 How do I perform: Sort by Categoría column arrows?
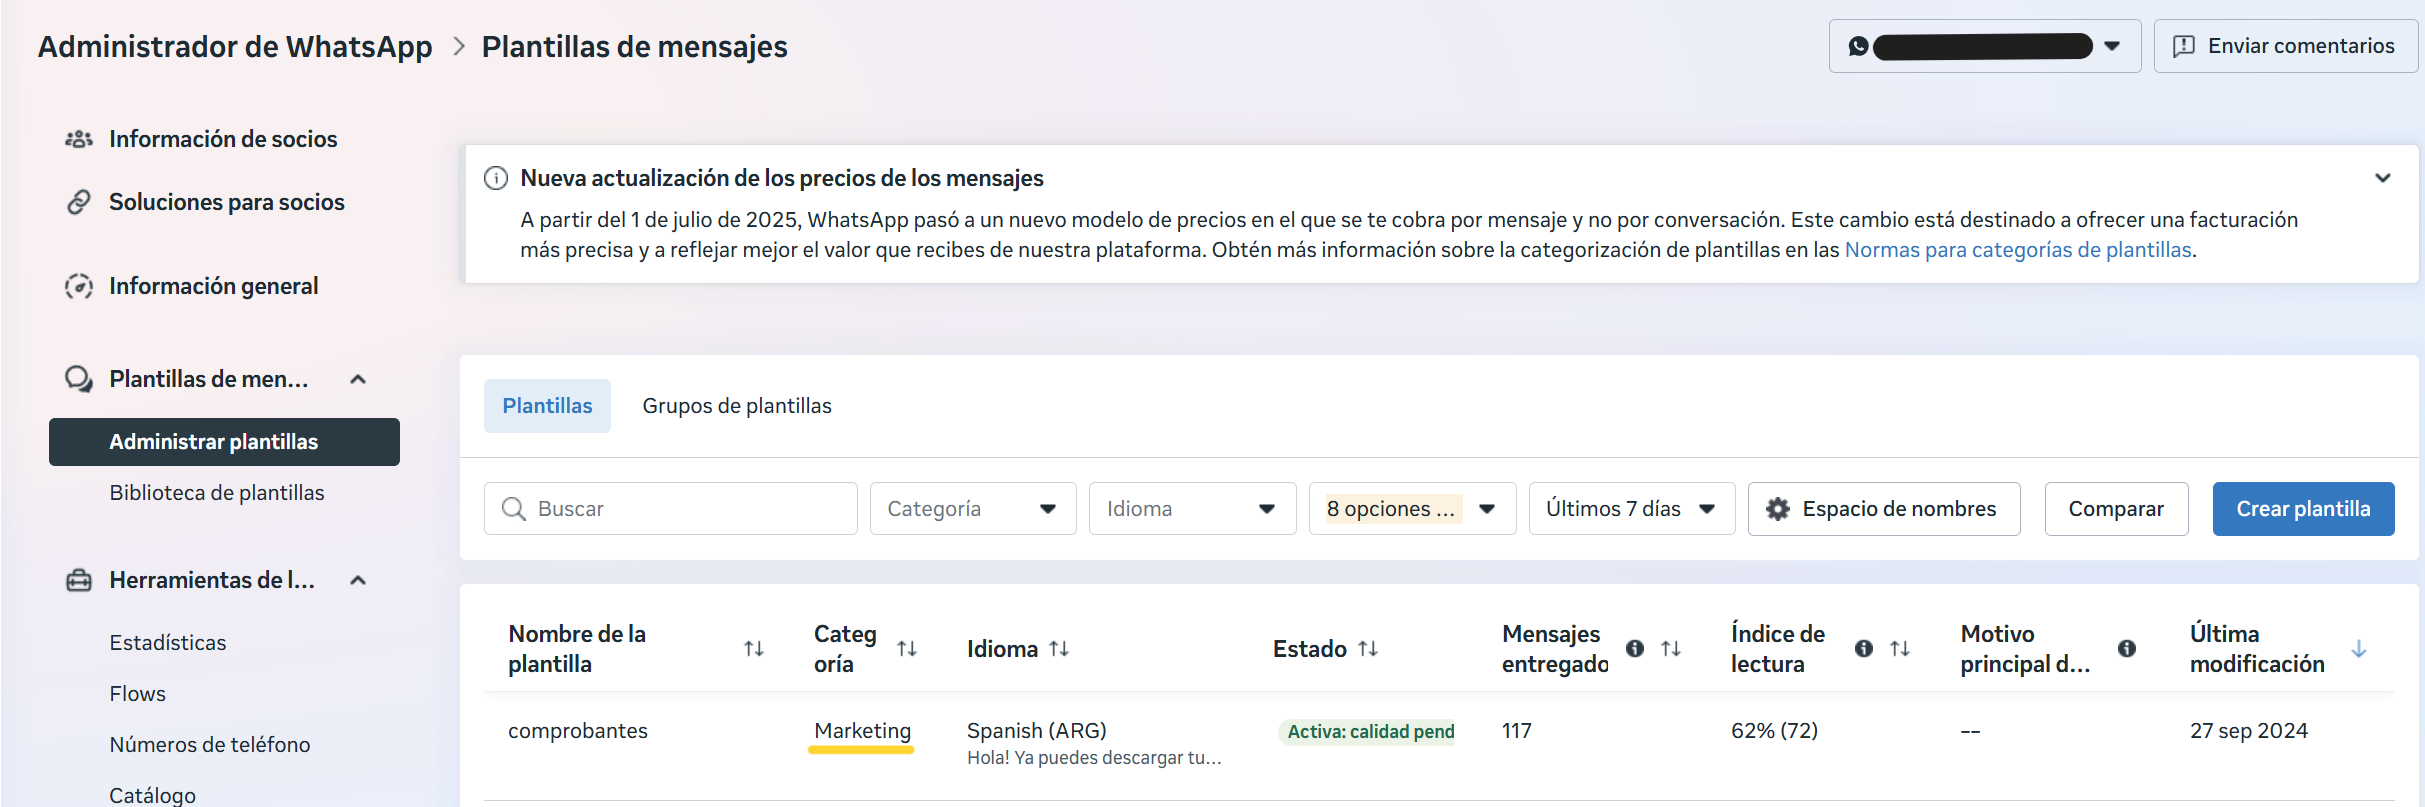pyautogui.click(x=907, y=649)
